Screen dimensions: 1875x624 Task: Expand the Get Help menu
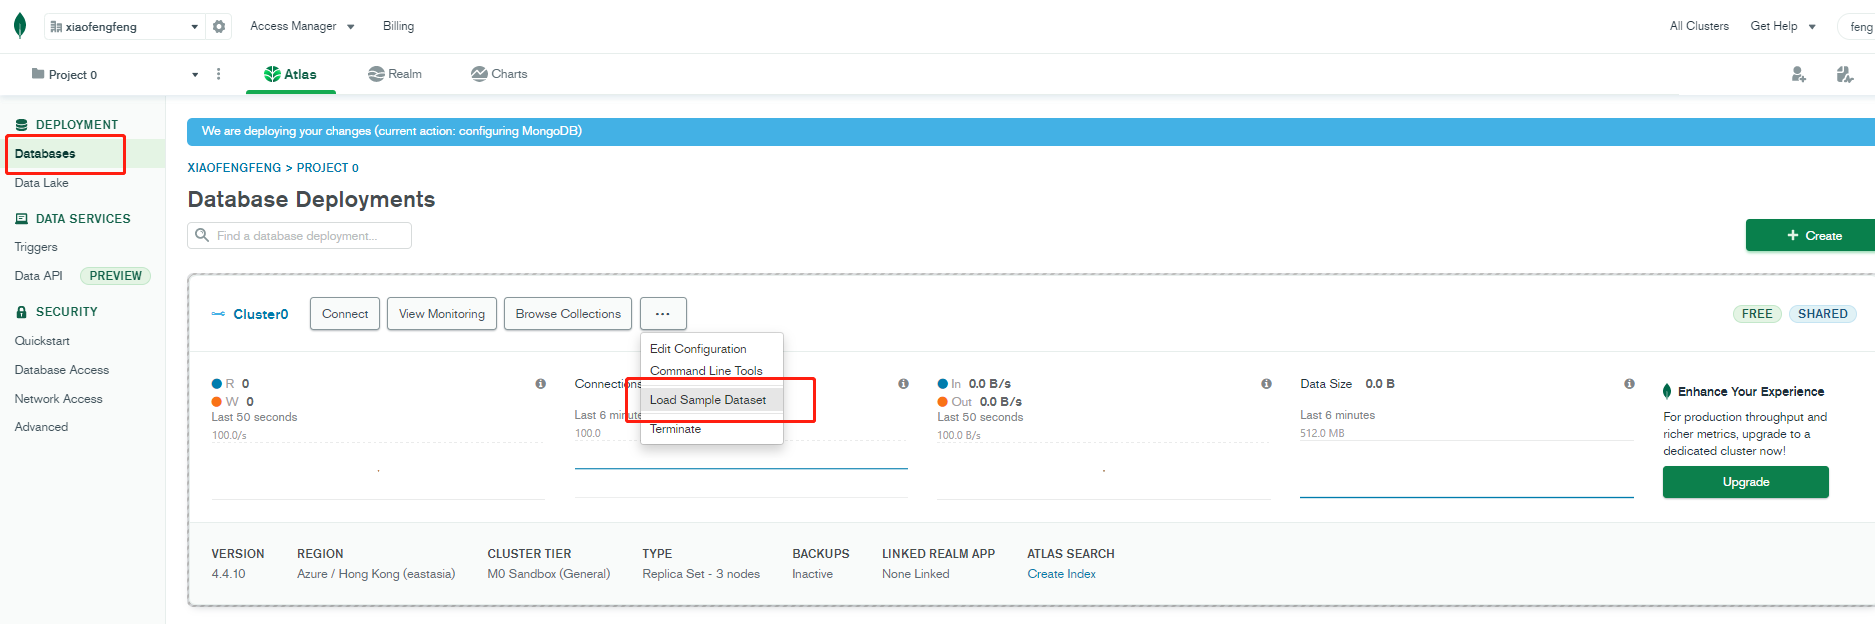(1783, 26)
